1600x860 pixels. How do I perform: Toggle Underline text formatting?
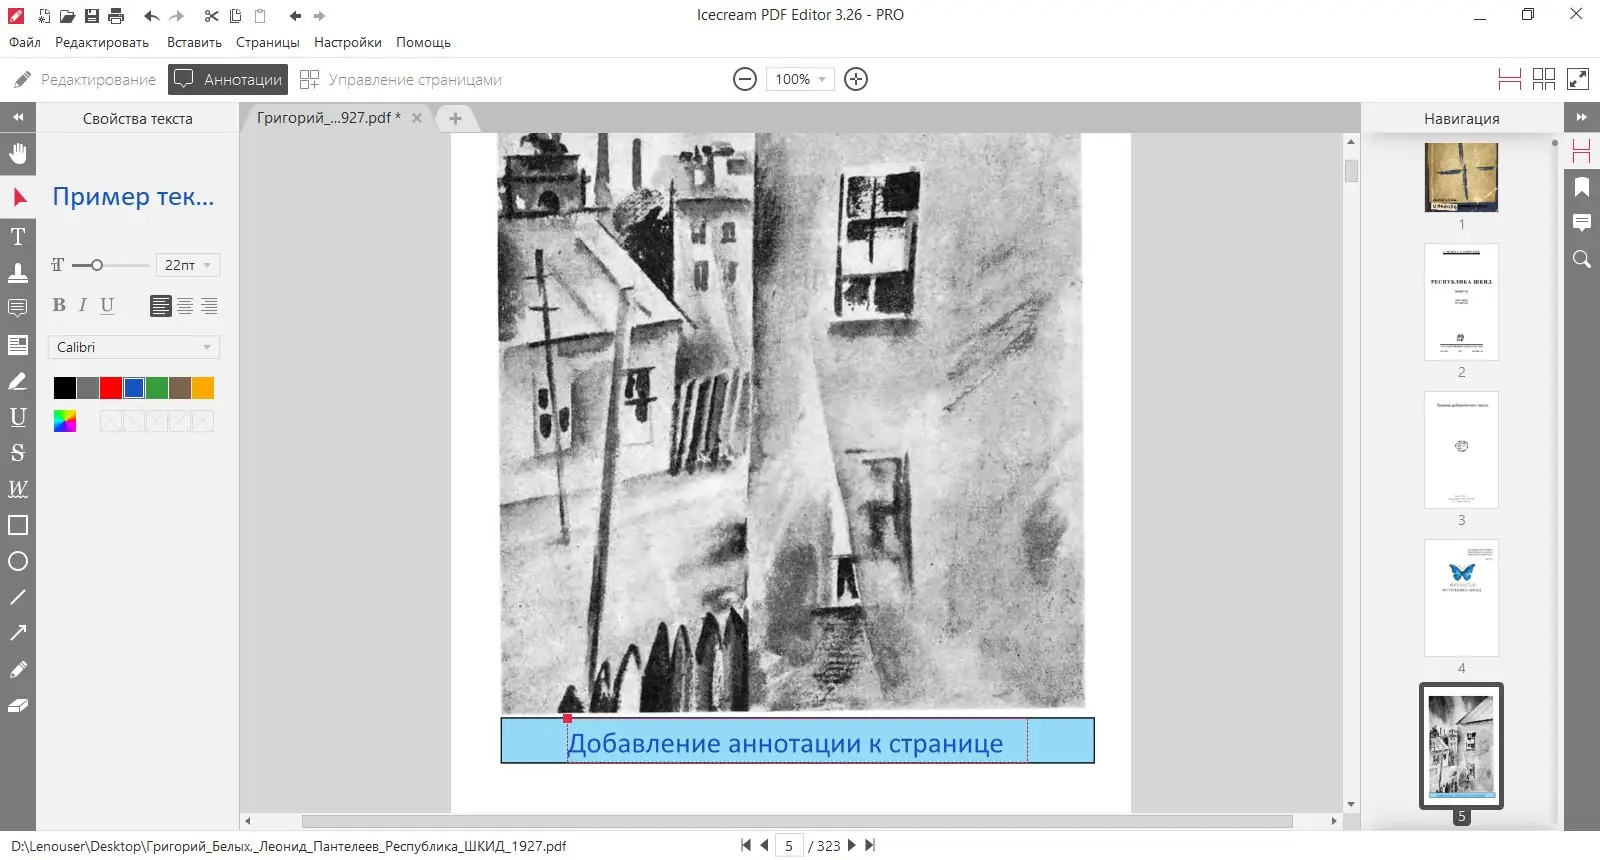pyautogui.click(x=107, y=306)
